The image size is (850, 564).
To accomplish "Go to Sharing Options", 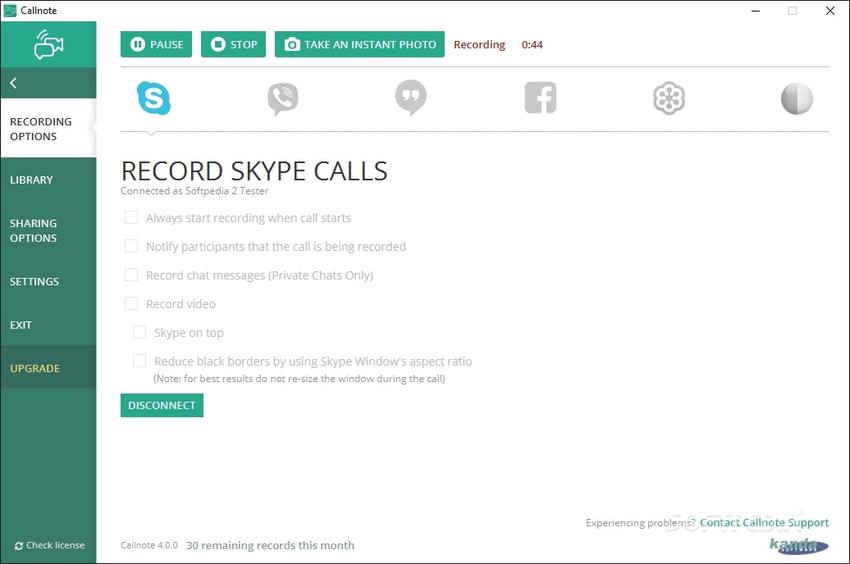I will pos(48,230).
